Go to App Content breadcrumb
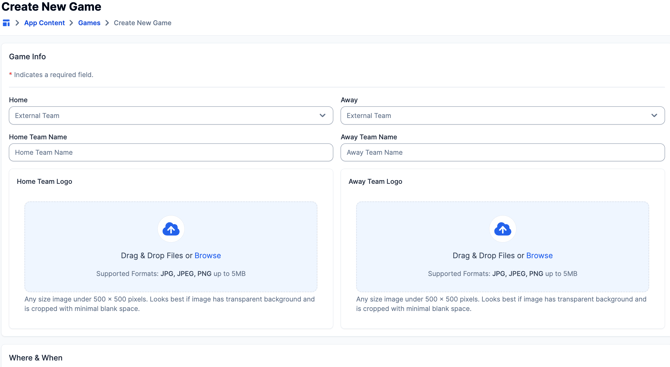Viewport: 670px width, 367px height. pos(44,23)
